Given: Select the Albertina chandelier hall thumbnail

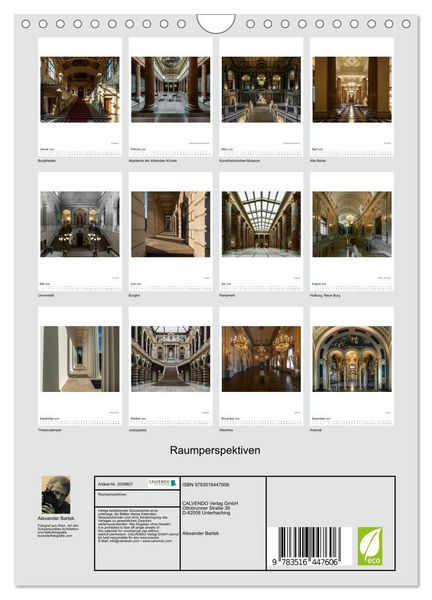Looking at the screenshot, I should click(261, 359).
